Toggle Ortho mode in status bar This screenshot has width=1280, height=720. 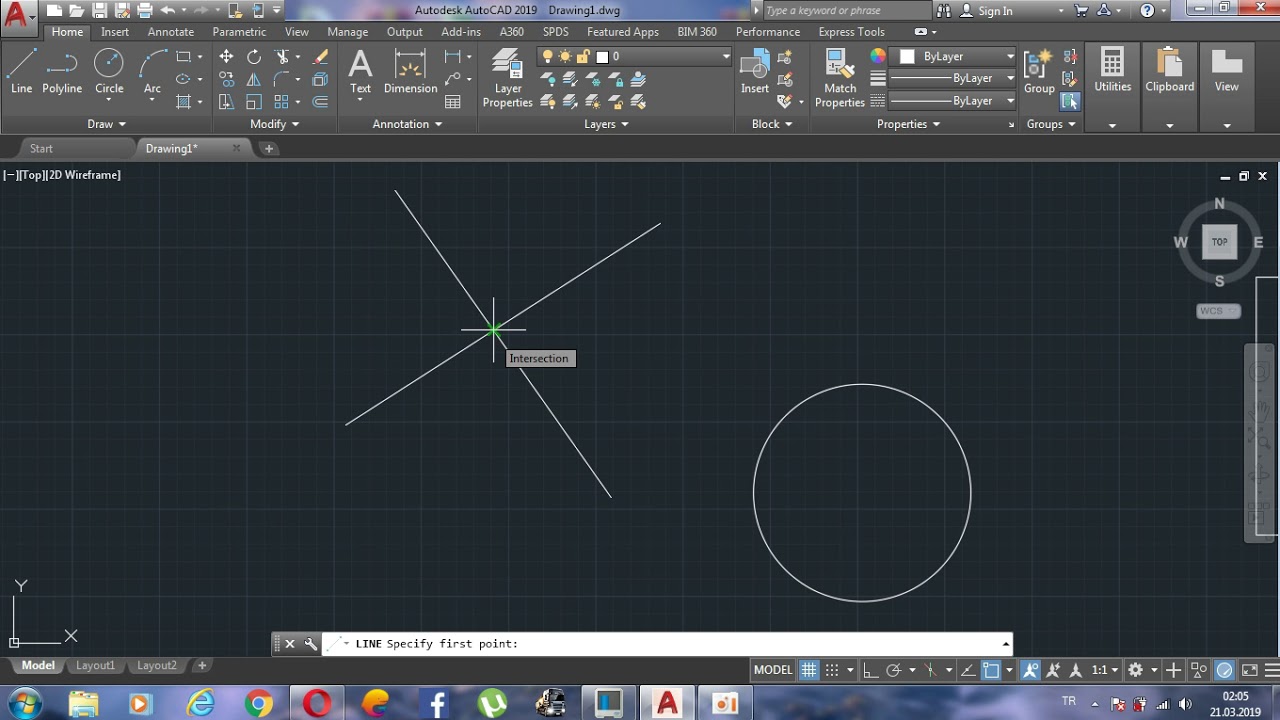pyautogui.click(x=870, y=670)
